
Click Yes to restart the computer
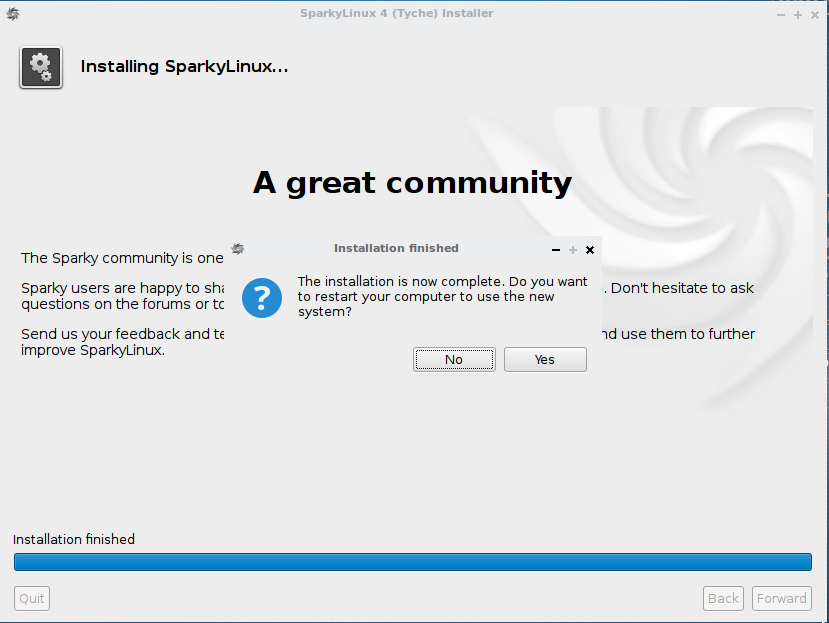545,360
